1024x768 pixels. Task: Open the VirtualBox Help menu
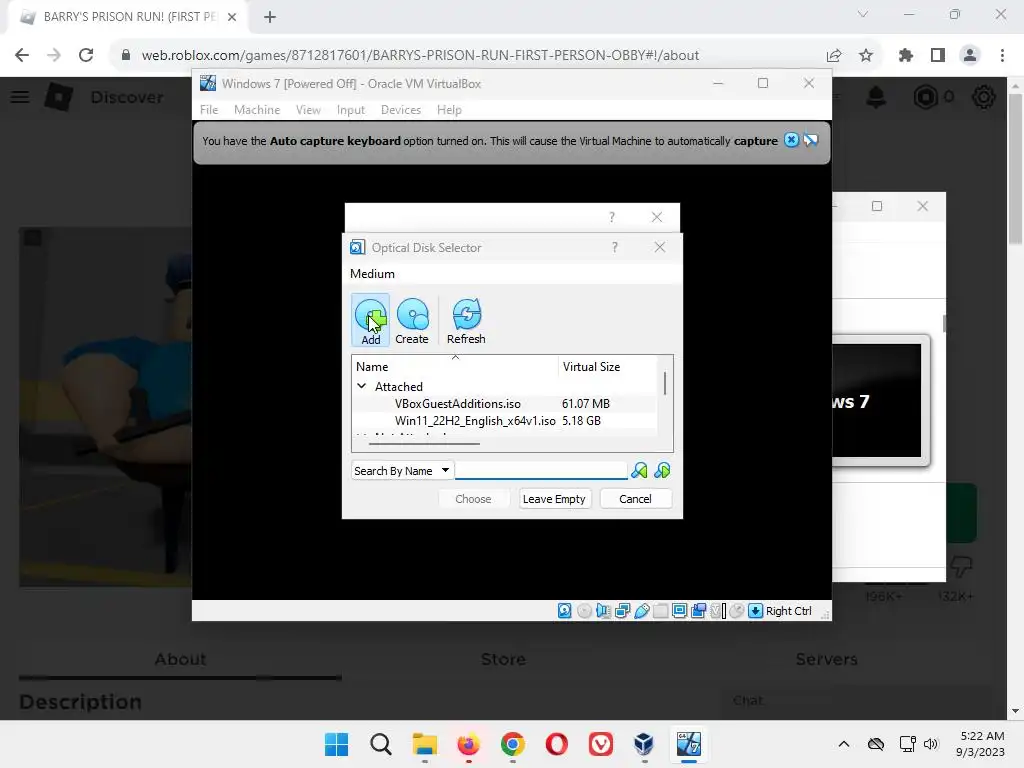(449, 110)
